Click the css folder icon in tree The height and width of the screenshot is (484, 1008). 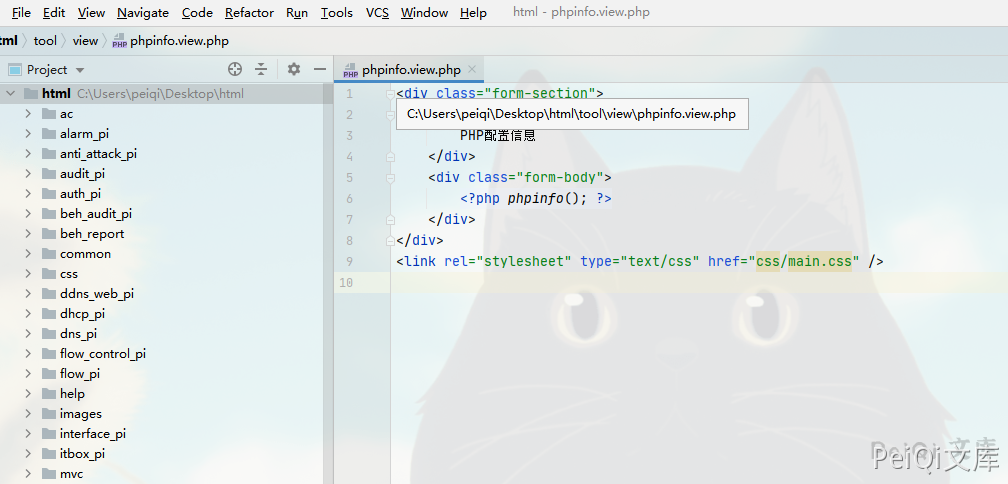[x=50, y=274]
